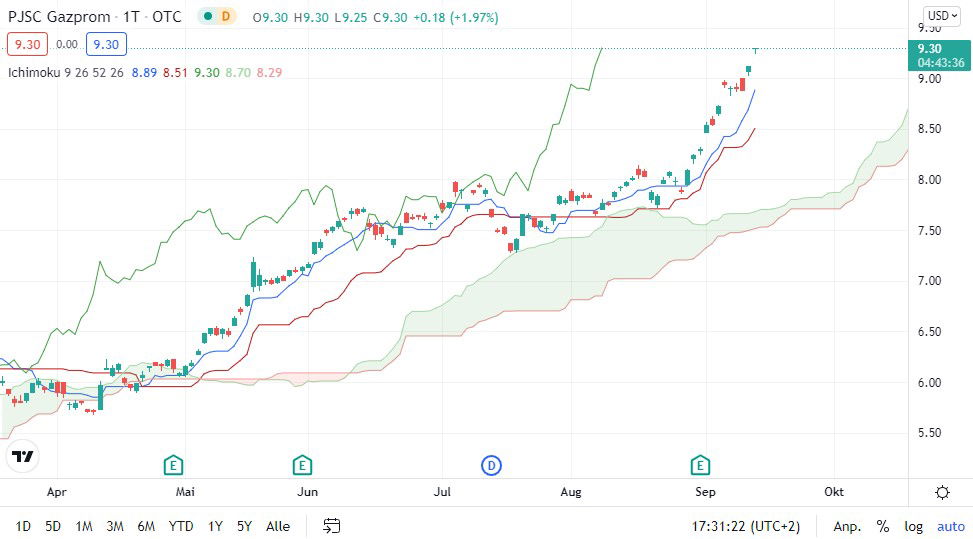Click the blue dividend marker in July
This screenshot has height=539, width=973.
(491, 465)
